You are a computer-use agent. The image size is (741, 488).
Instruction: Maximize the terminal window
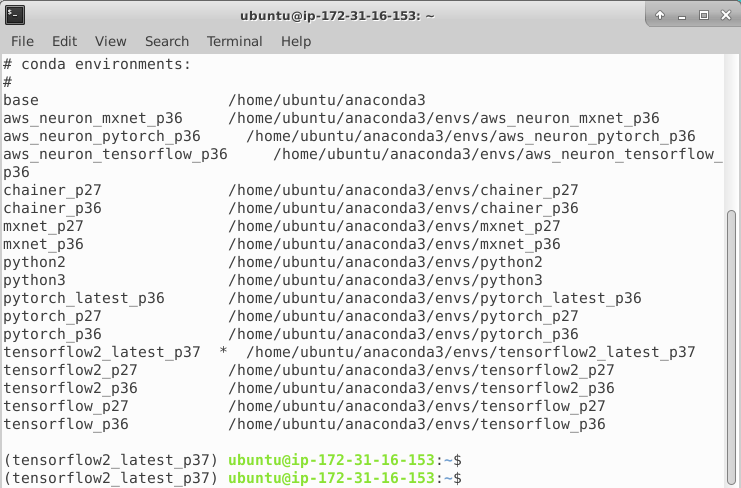(x=703, y=15)
